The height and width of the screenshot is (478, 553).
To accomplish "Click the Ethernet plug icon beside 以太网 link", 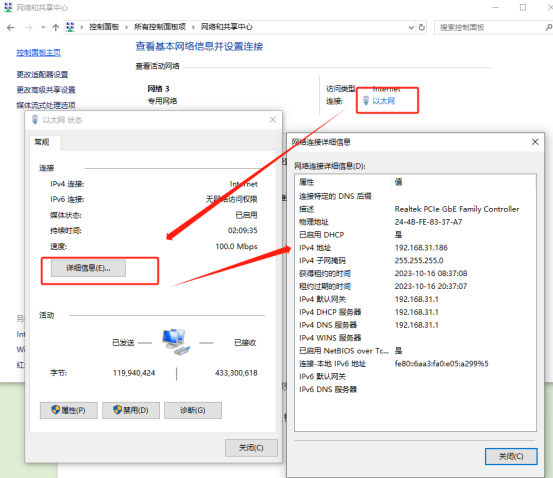I will click(x=366, y=101).
